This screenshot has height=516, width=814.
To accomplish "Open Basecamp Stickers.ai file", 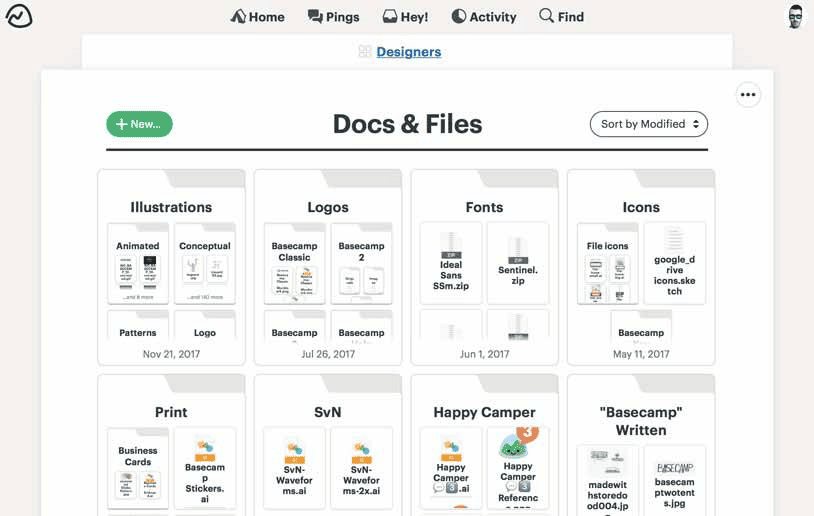I will point(205,468).
